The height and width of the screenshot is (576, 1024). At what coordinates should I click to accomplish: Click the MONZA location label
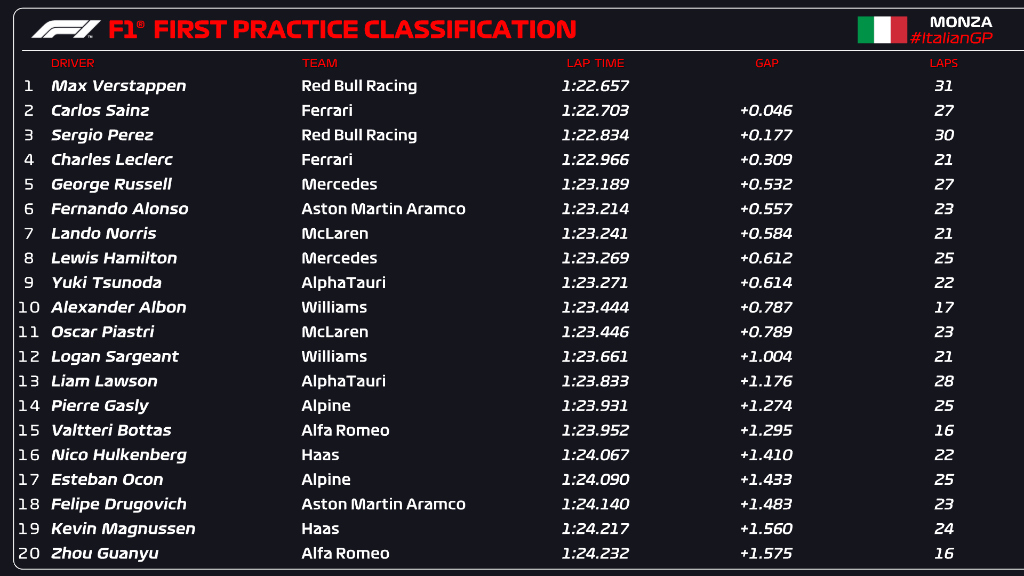[961, 21]
